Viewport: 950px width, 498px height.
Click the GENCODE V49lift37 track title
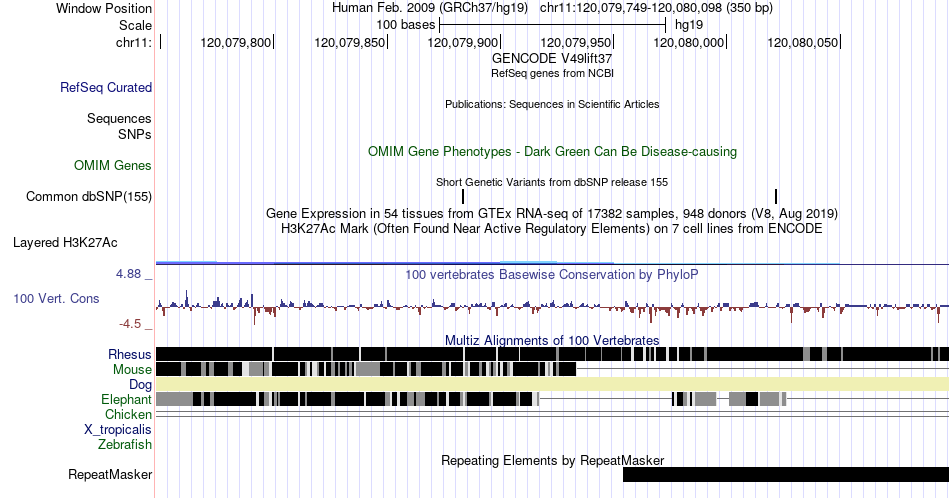click(x=552, y=58)
